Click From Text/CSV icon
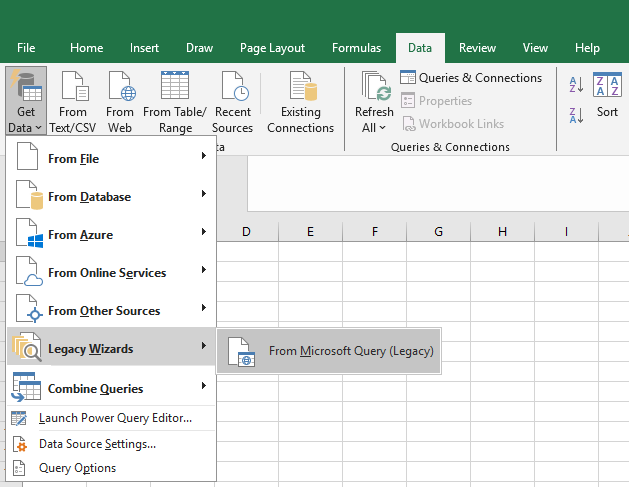This screenshot has width=635, height=487. pos(75,86)
